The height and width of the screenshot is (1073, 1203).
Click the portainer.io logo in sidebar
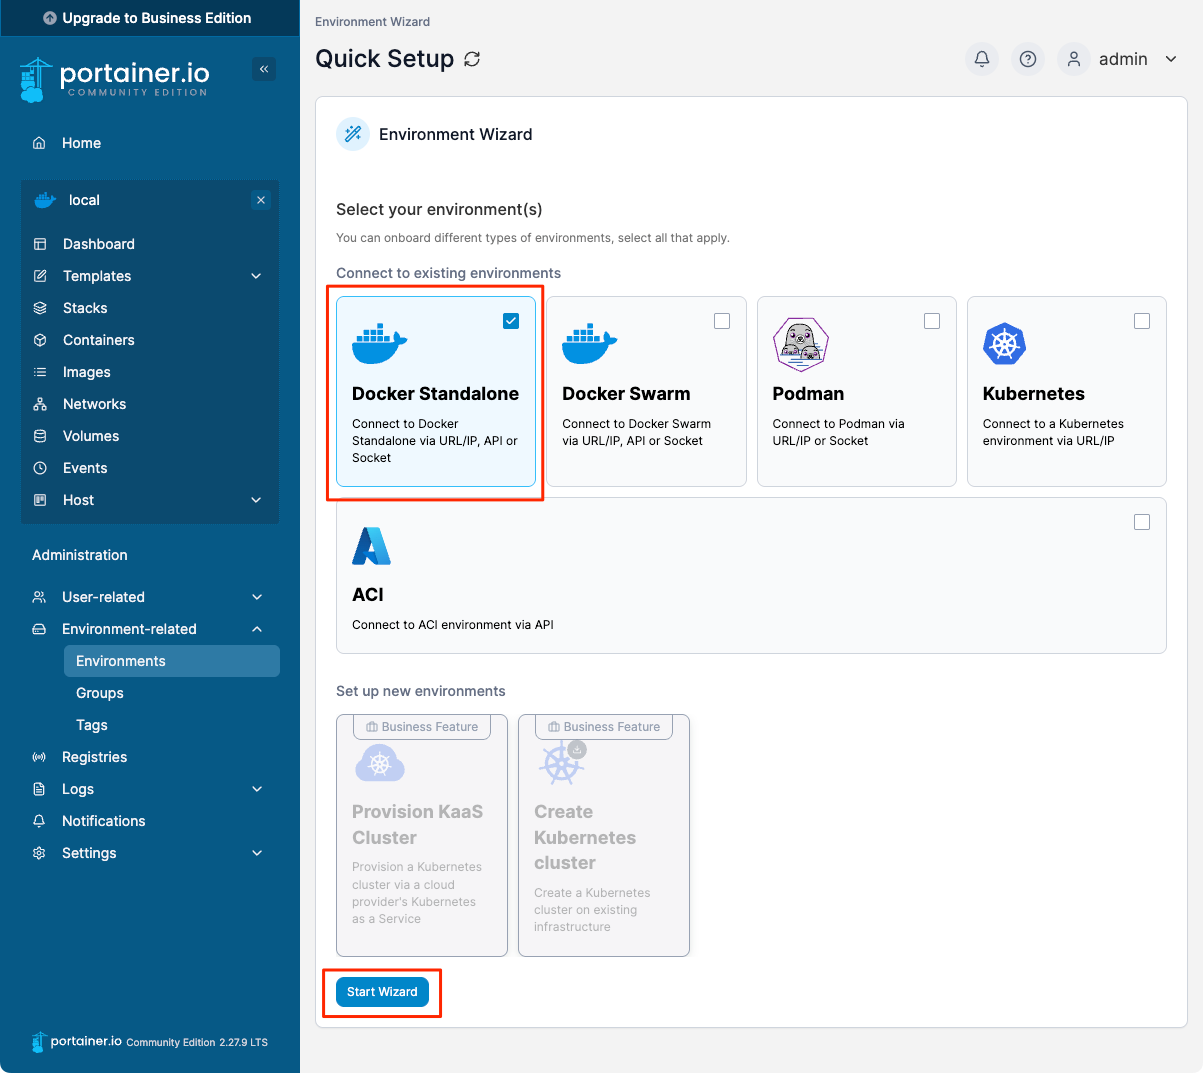click(x=114, y=79)
